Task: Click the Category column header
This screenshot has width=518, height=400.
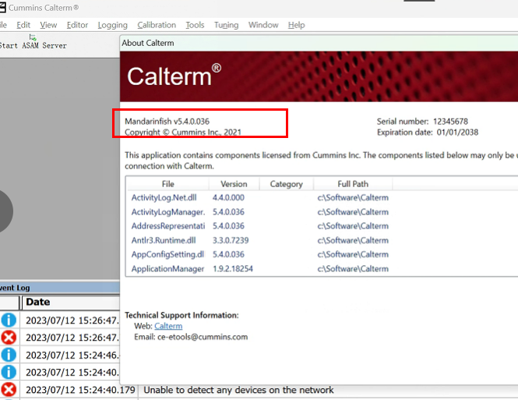Action: 286,184
